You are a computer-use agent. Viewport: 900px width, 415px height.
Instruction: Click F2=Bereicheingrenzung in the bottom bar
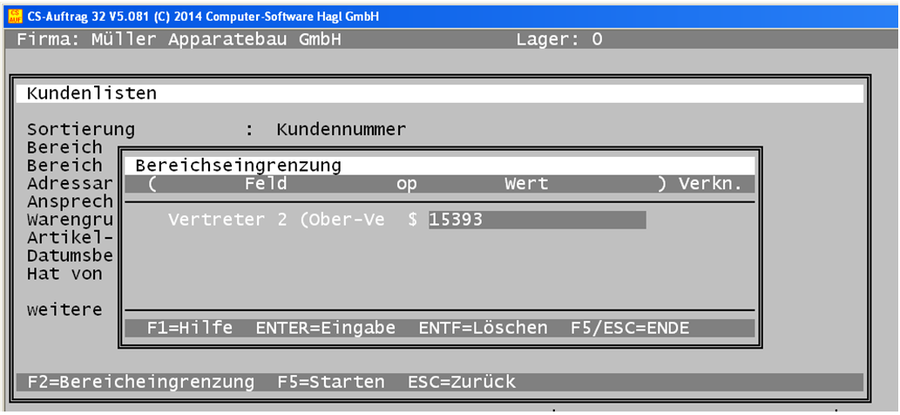(143, 382)
